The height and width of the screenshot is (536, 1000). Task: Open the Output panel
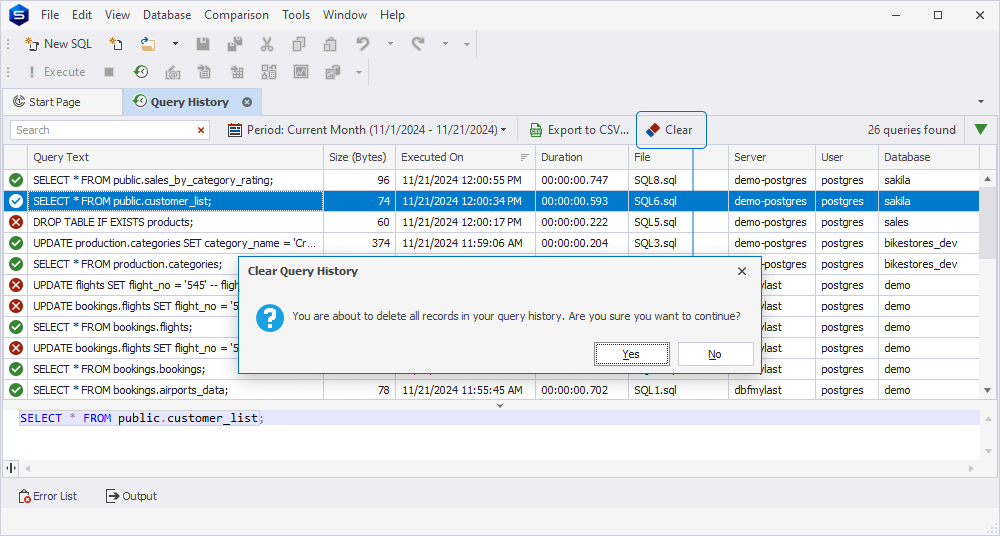(131, 496)
